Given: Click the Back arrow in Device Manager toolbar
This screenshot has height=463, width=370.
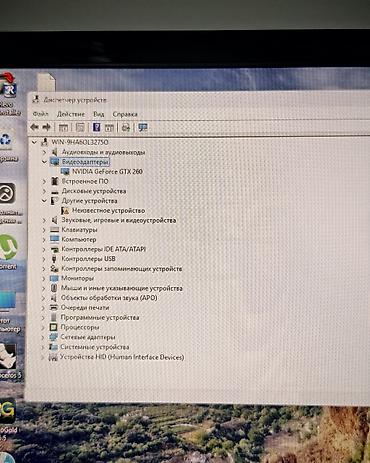Looking at the screenshot, I should 34,127.
